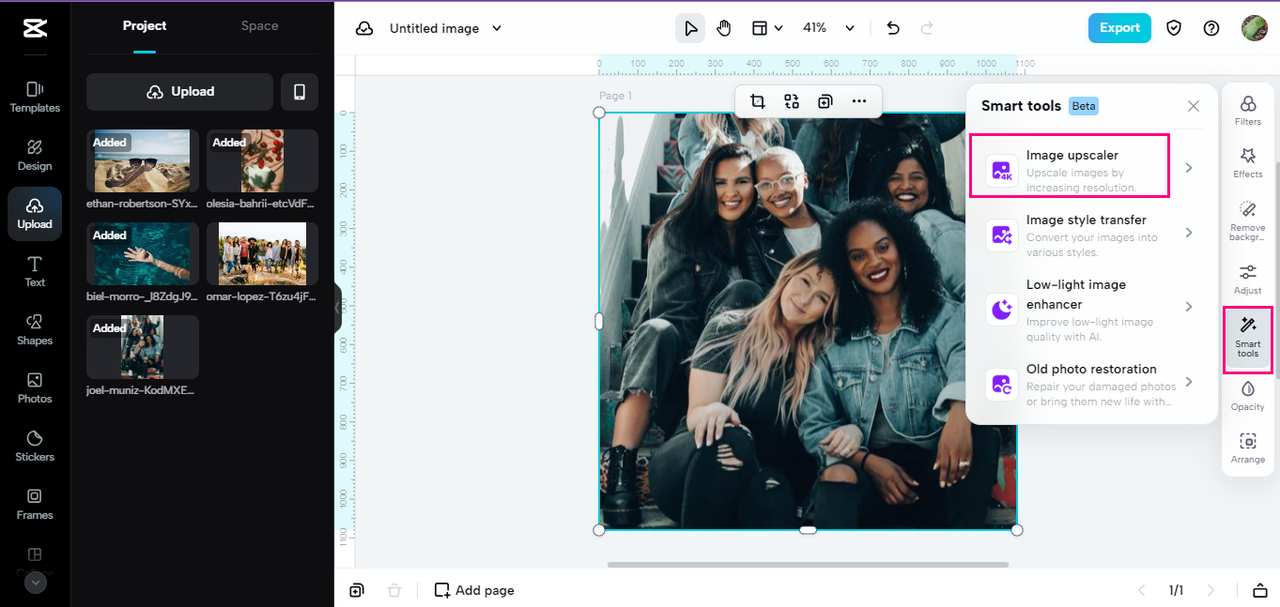The width and height of the screenshot is (1280, 607).
Task: Open the Untitled image name dropdown
Action: 446,29
